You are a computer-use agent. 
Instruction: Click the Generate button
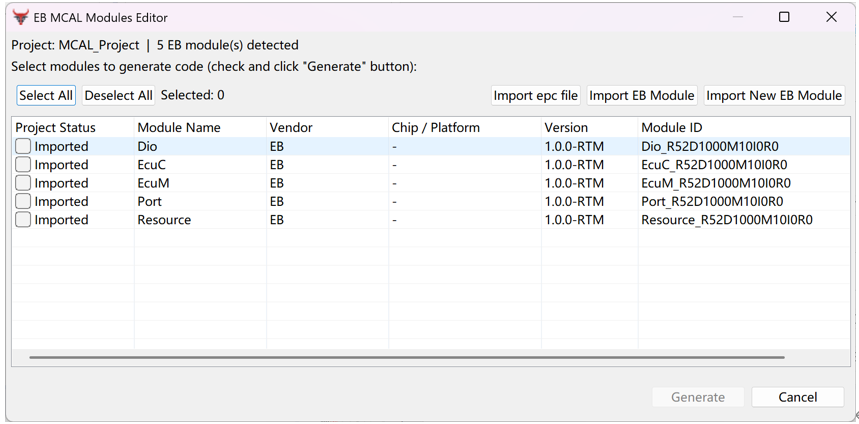pyautogui.click(x=698, y=397)
